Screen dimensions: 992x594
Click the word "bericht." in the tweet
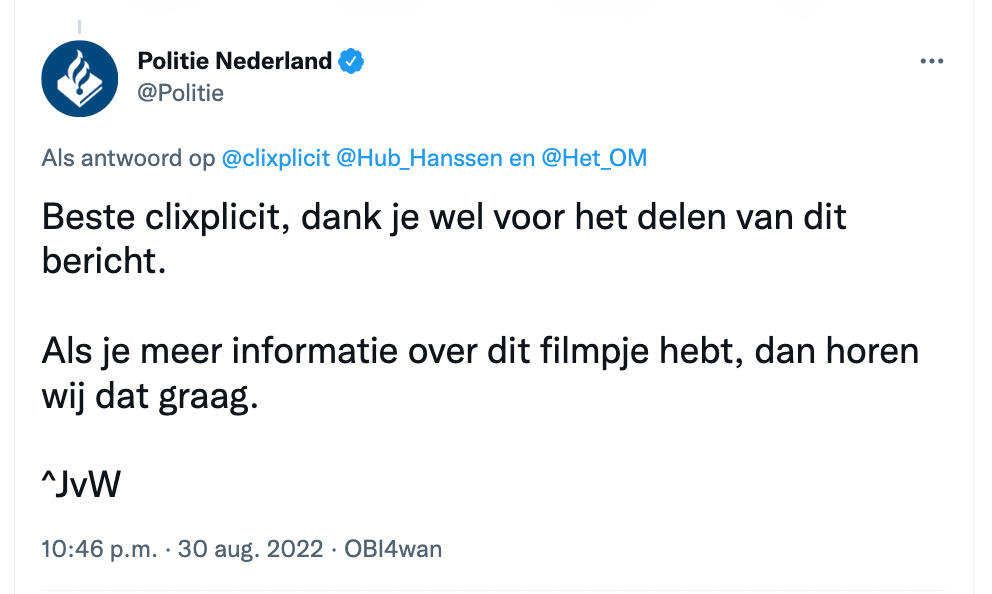coord(101,262)
